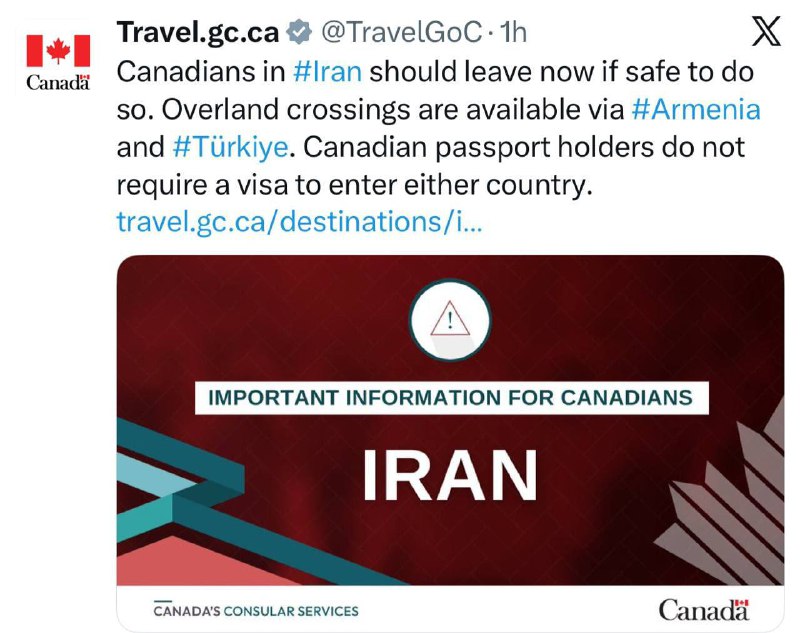800x633 pixels.
Task: Click the IRAN heading in the image
Action: [x=449, y=476]
